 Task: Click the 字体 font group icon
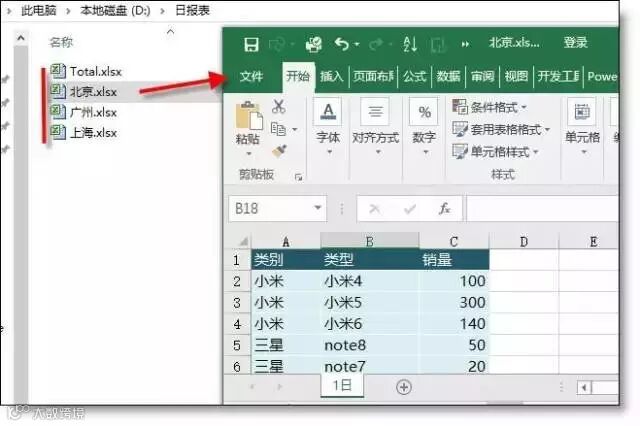click(x=328, y=111)
